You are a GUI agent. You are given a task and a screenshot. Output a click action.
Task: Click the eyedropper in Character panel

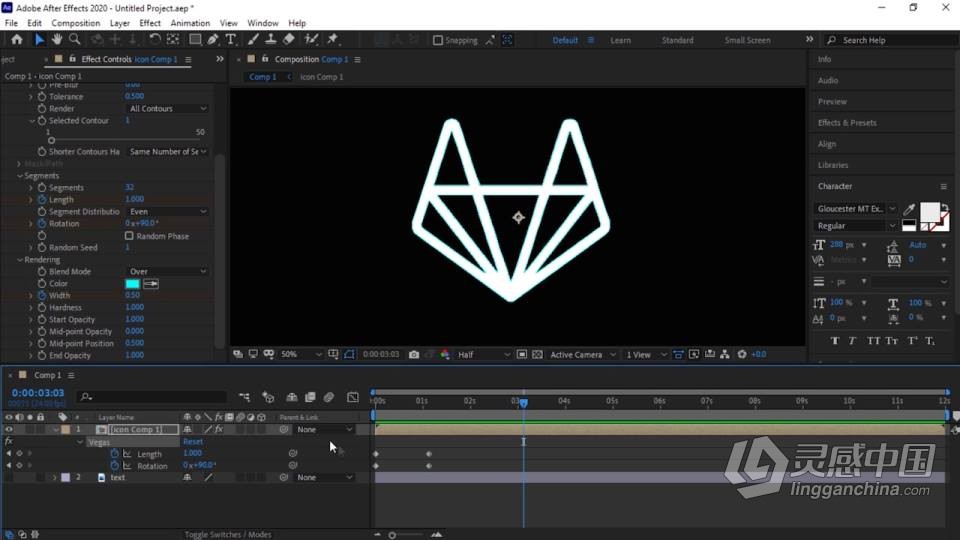[x=909, y=209]
